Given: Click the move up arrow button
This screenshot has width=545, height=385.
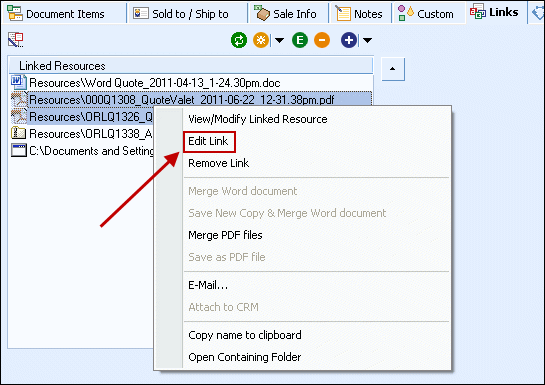Looking at the screenshot, I should [393, 69].
